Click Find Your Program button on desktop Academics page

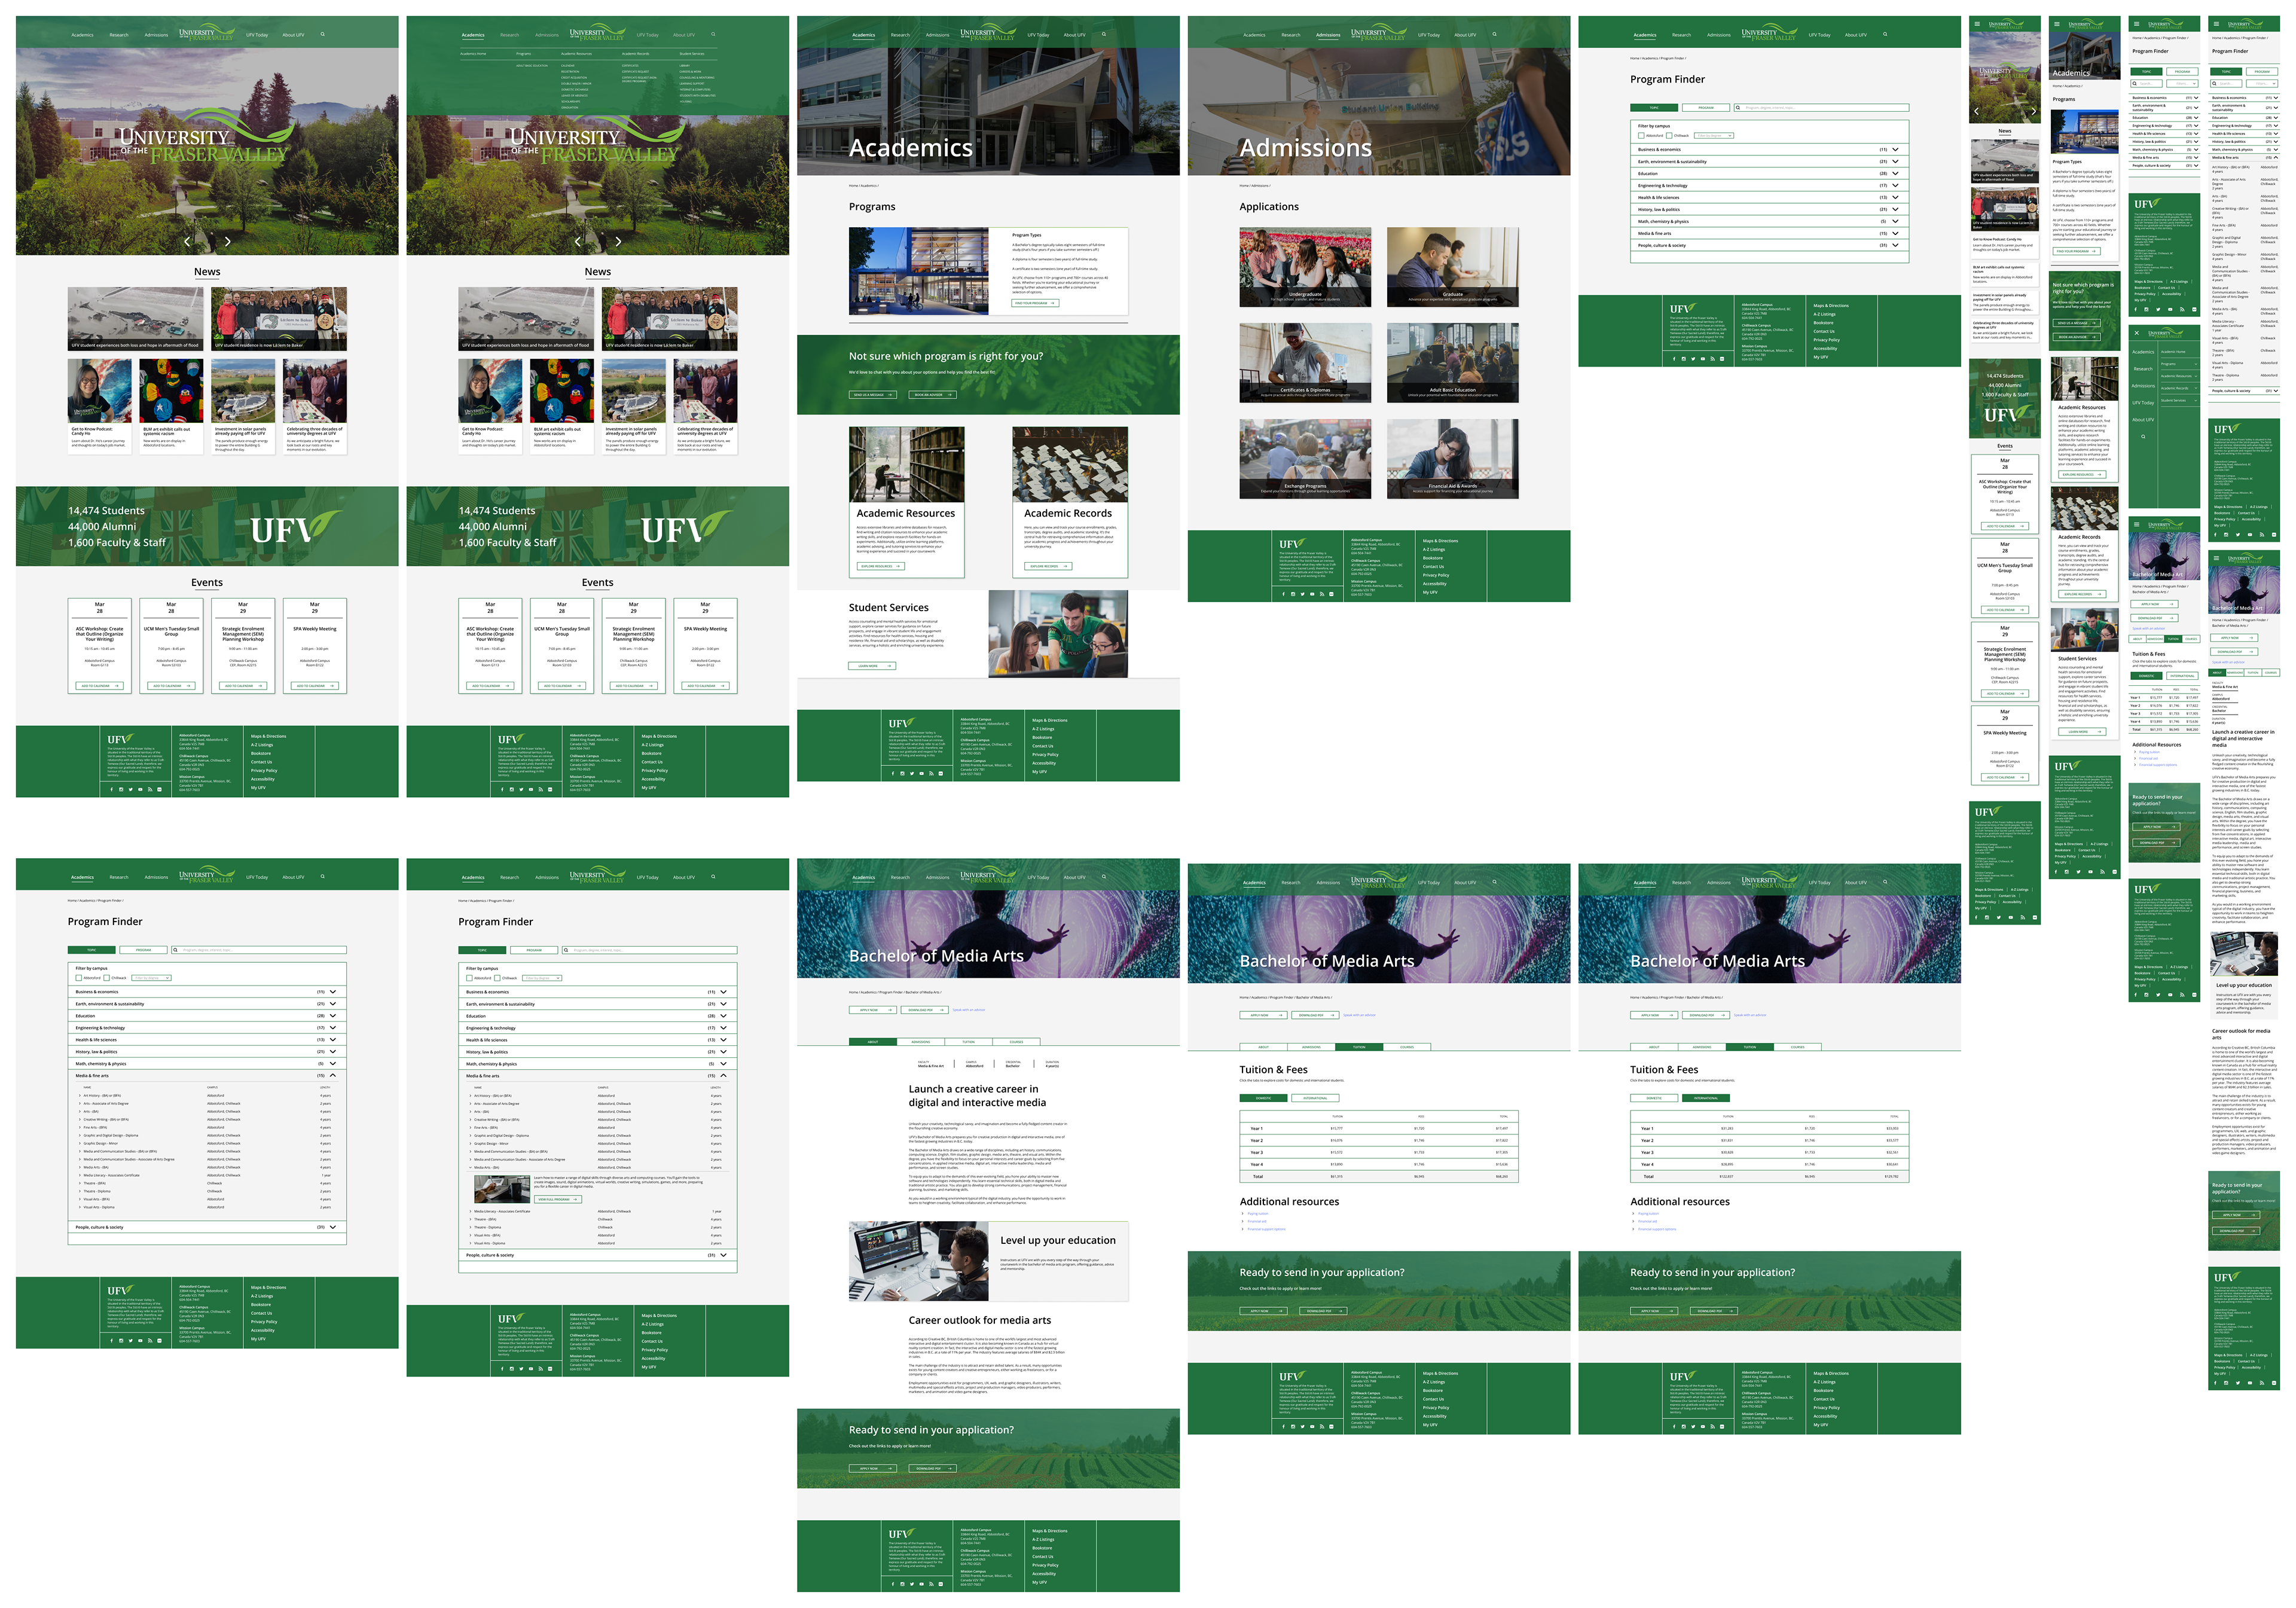click(1036, 303)
